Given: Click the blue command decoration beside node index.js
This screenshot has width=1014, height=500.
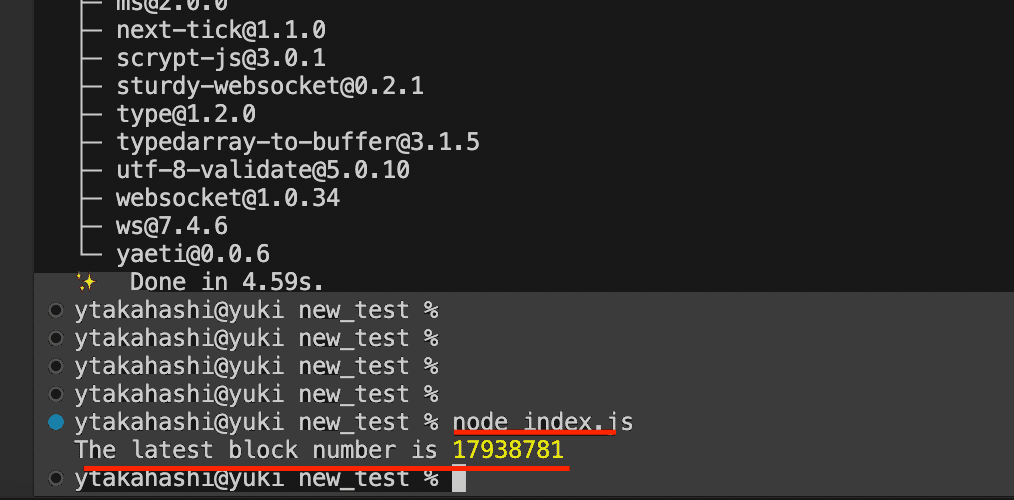Looking at the screenshot, I should [x=56, y=422].
